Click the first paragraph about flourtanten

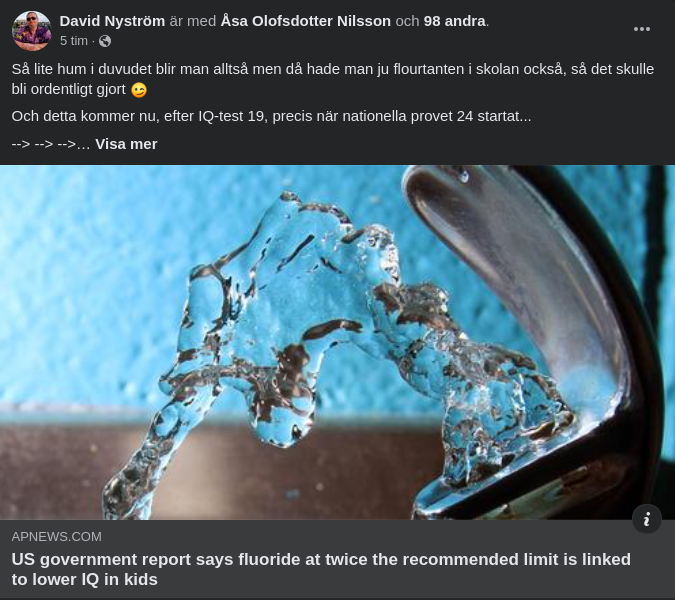click(x=333, y=79)
